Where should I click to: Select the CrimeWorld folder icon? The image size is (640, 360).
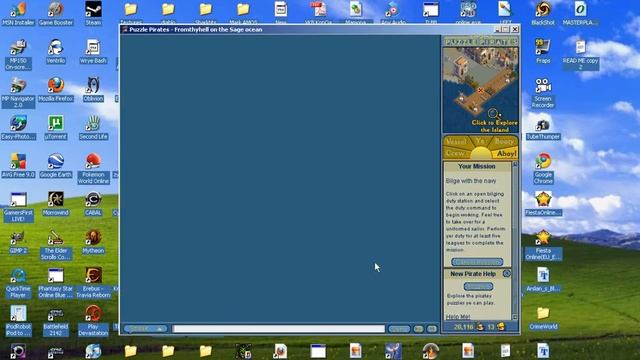[543, 317]
